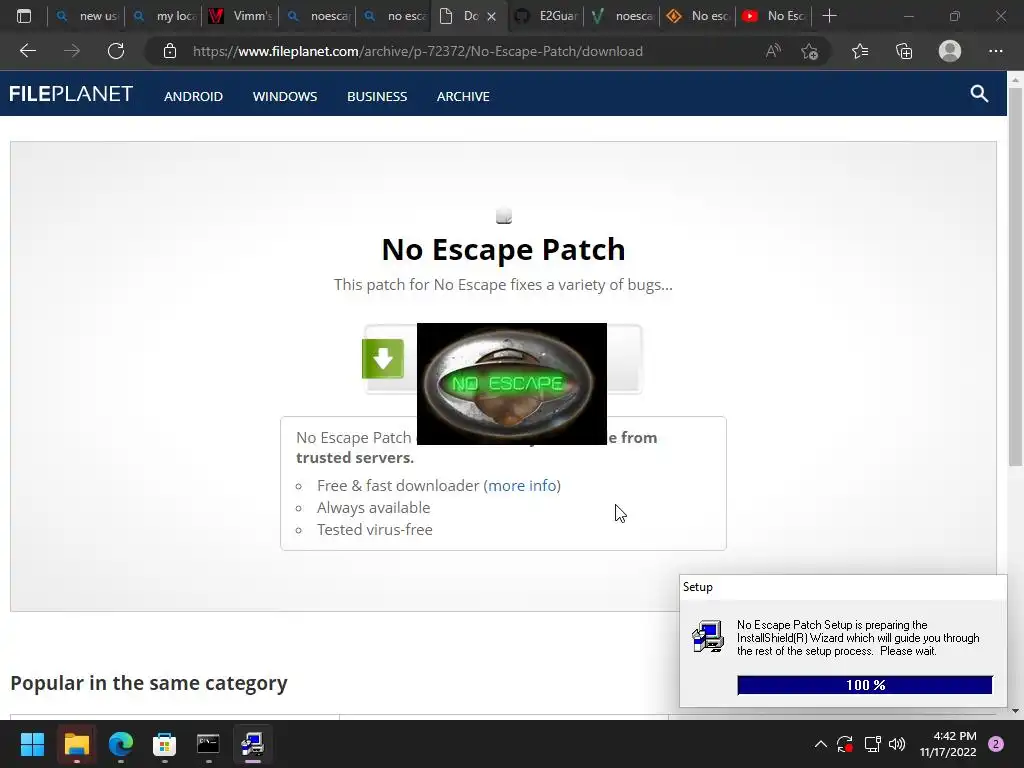This screenshot has height=768, width=1024.
Task: Click the page vertical scrollbar thumb
Action: (x=1015, y=278)
